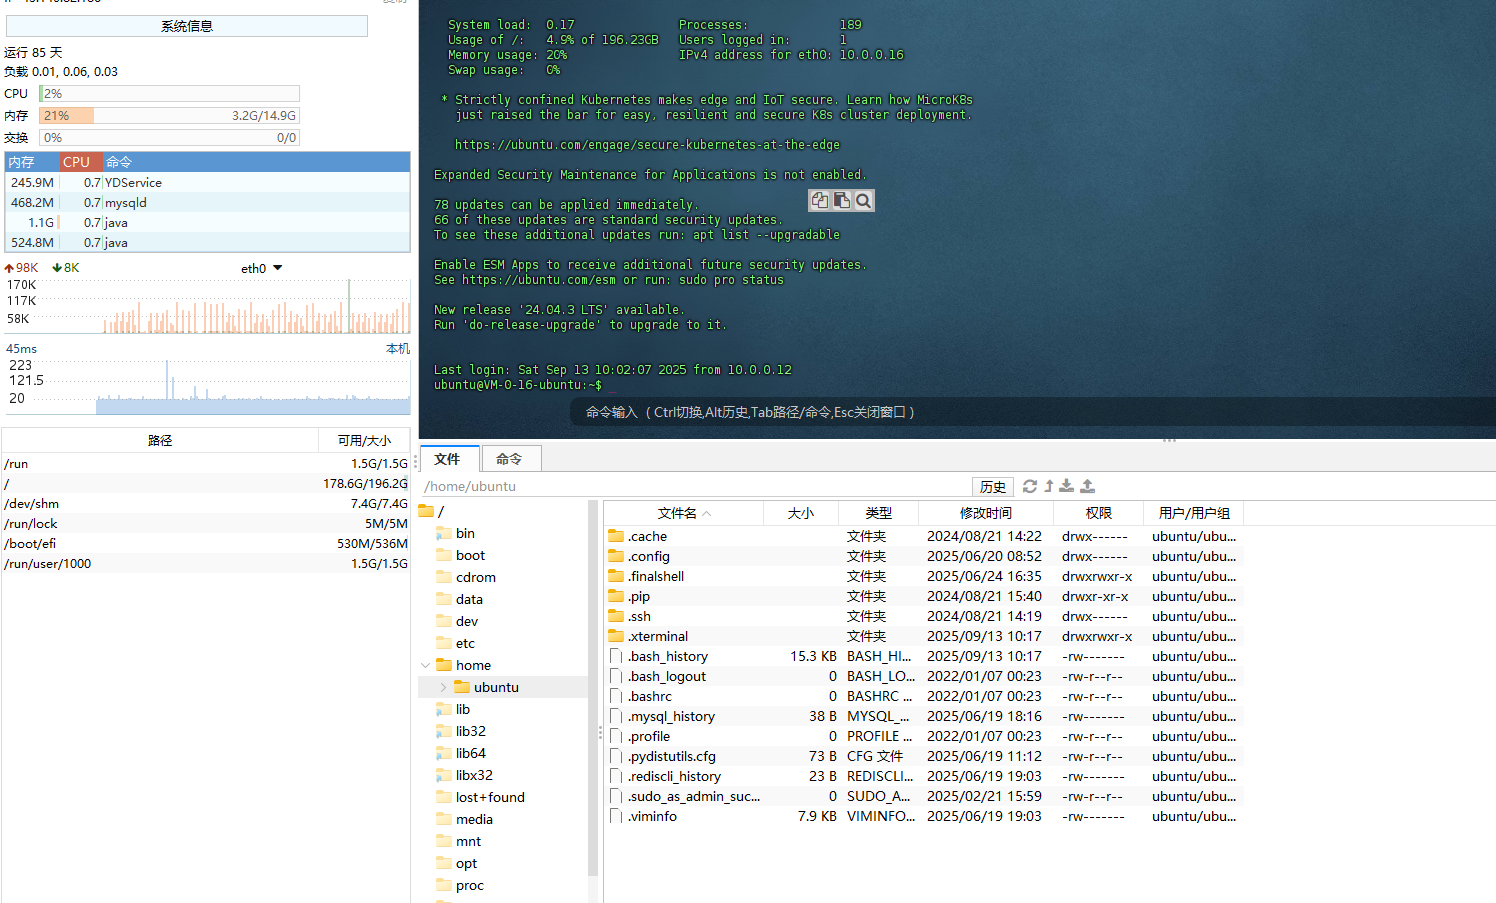Click the .ssh folder icon

point(616,616)
